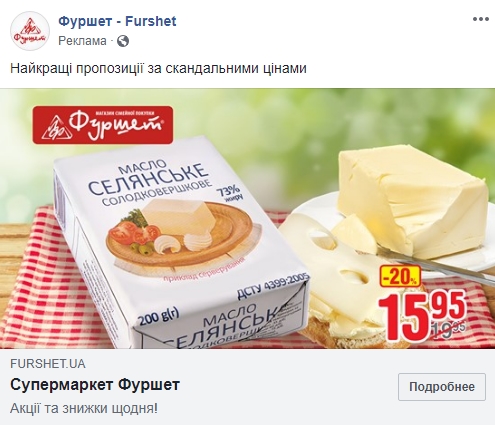Image resolution: width=495 pixels, height=425 pixels.
Task: Click the butter block on the plate
Action: (410, 200)
